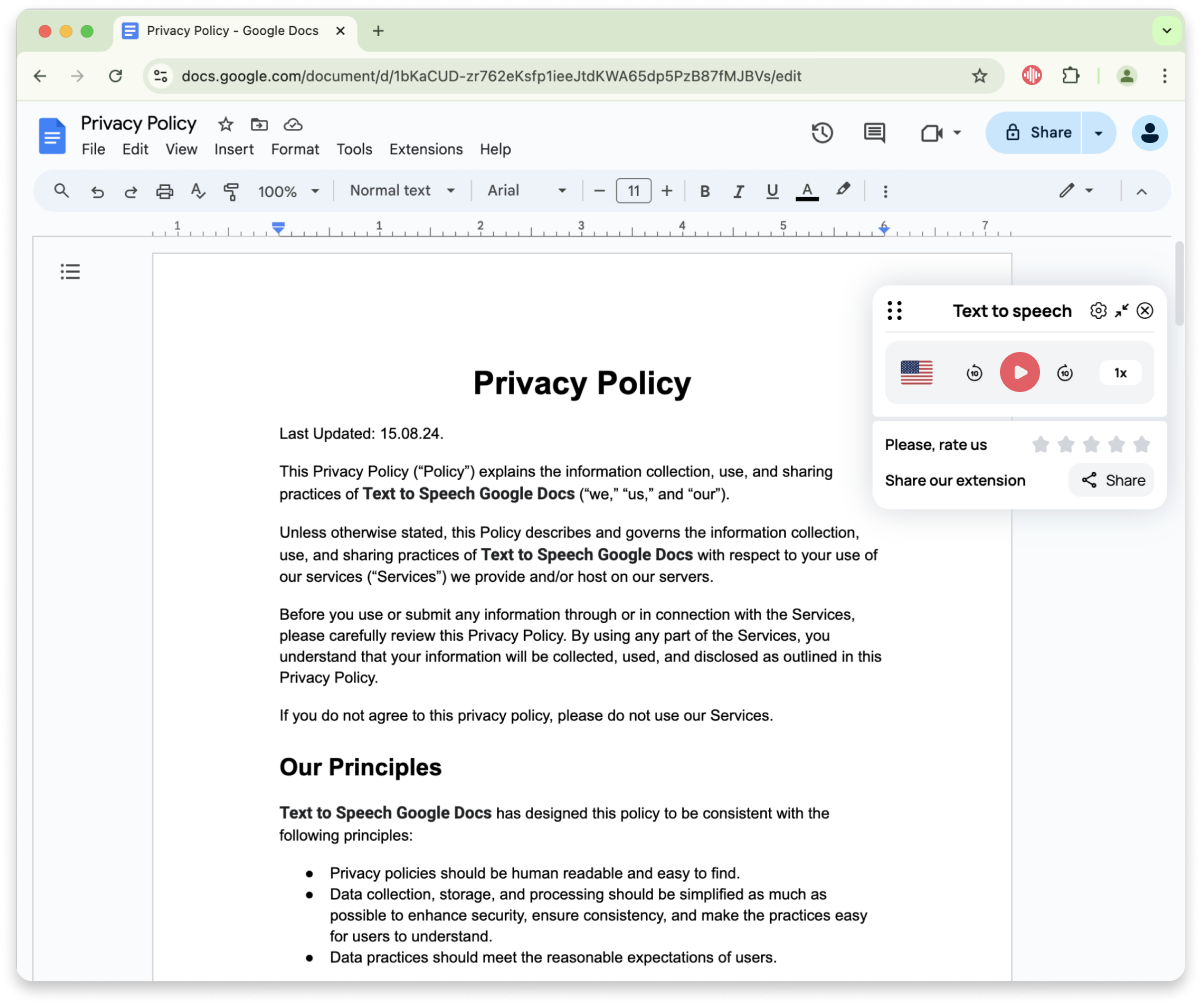Minimize the Text to speech panel
This screenshot has width=1201, height=1005.
point(1122,311)
